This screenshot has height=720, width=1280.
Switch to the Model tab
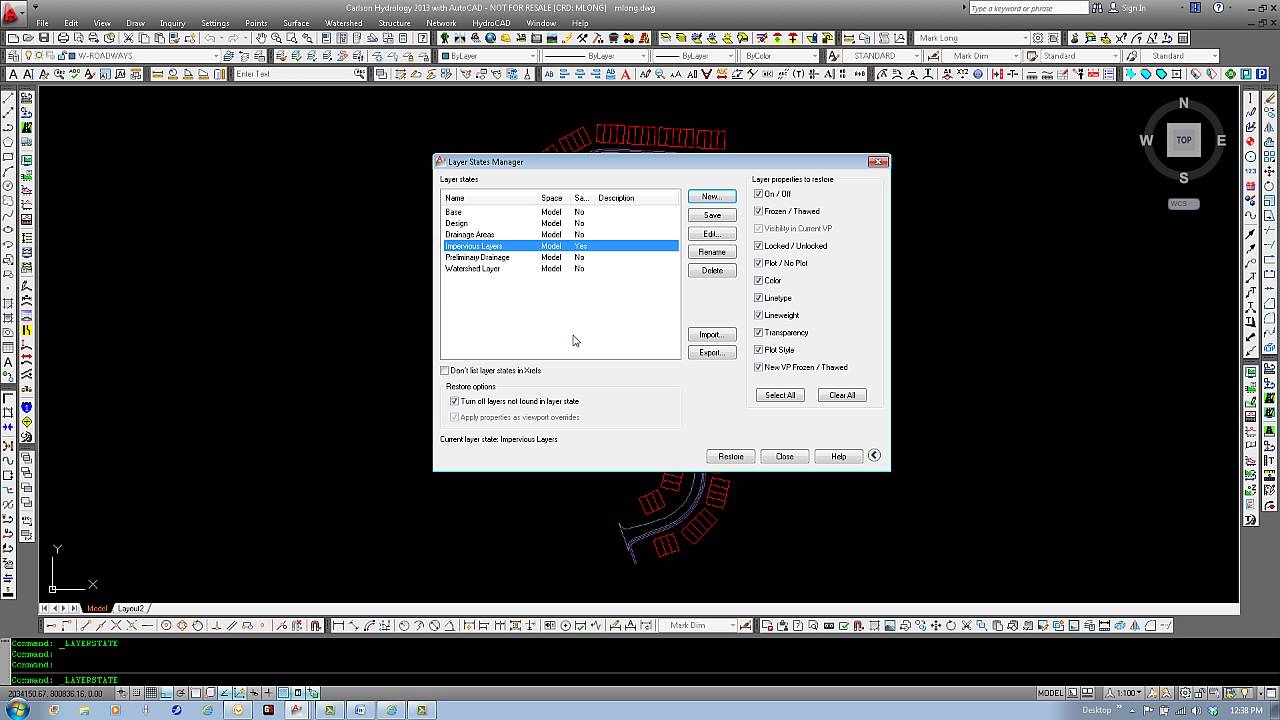(97, 608)
